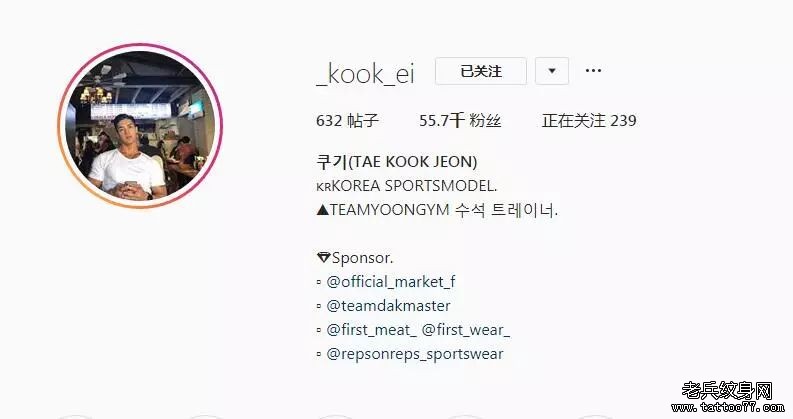Visit the @first_meat_ profile link
This screenshot has height=419, width=793.
[371, 330]
